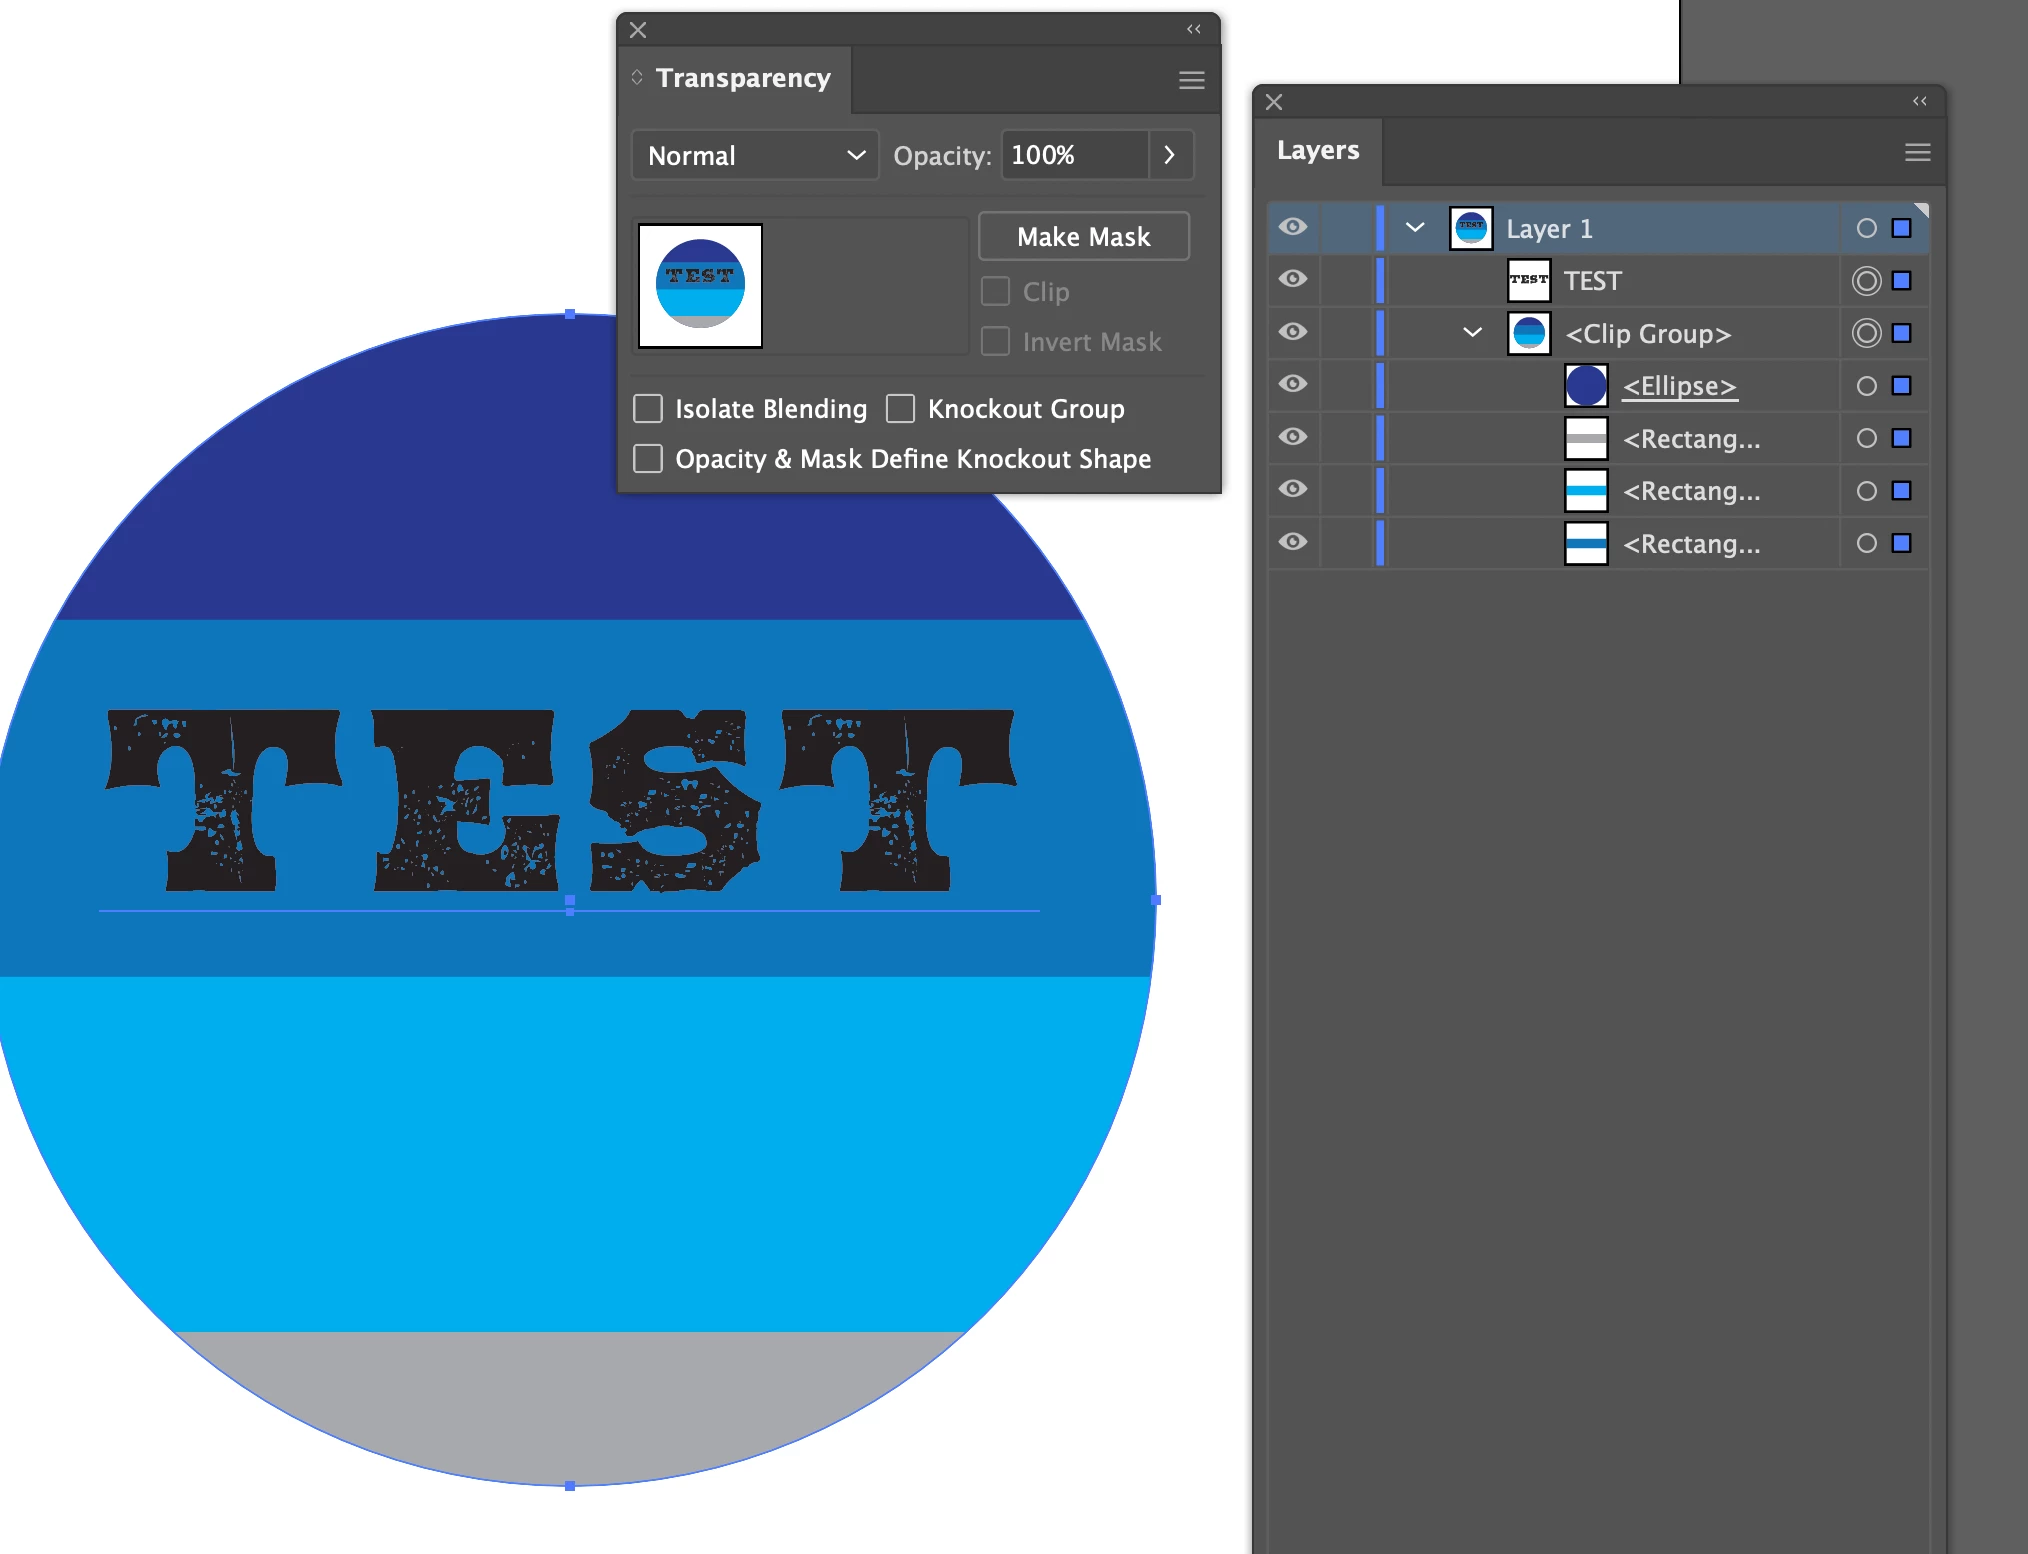
Task: Collapse the Layers panel with the double-arrow icon
Action: 1919,101
